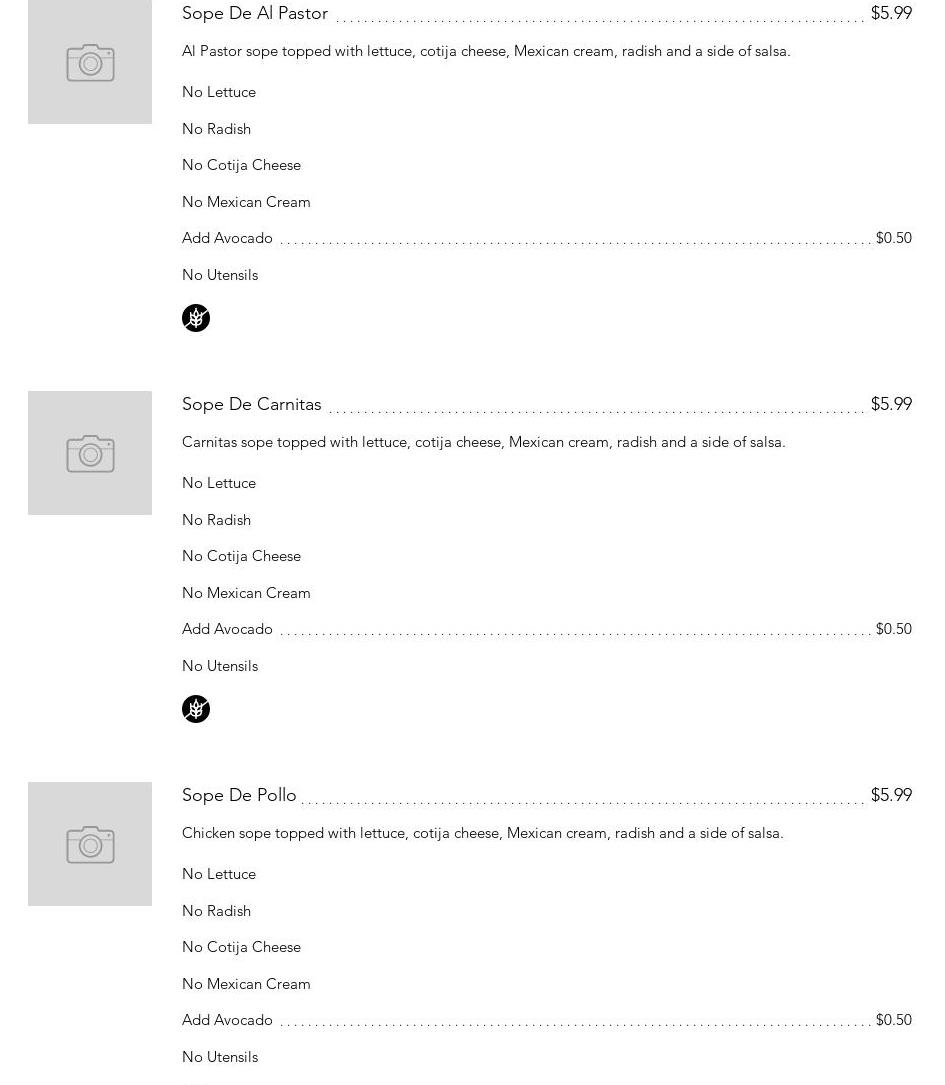The height and width of the screenshot is (1085, 945).
Task: Pick No Lettuce under Sope De Pollo
Action: click(x=219, y=874)
